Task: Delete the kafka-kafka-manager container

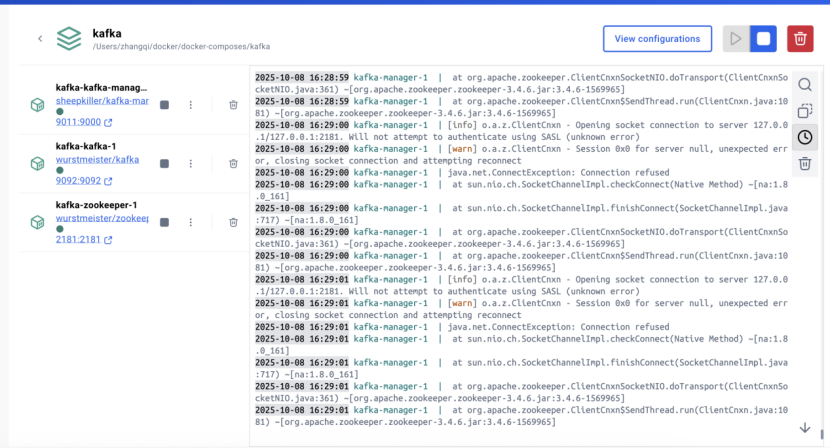Action: click(233, 105)
